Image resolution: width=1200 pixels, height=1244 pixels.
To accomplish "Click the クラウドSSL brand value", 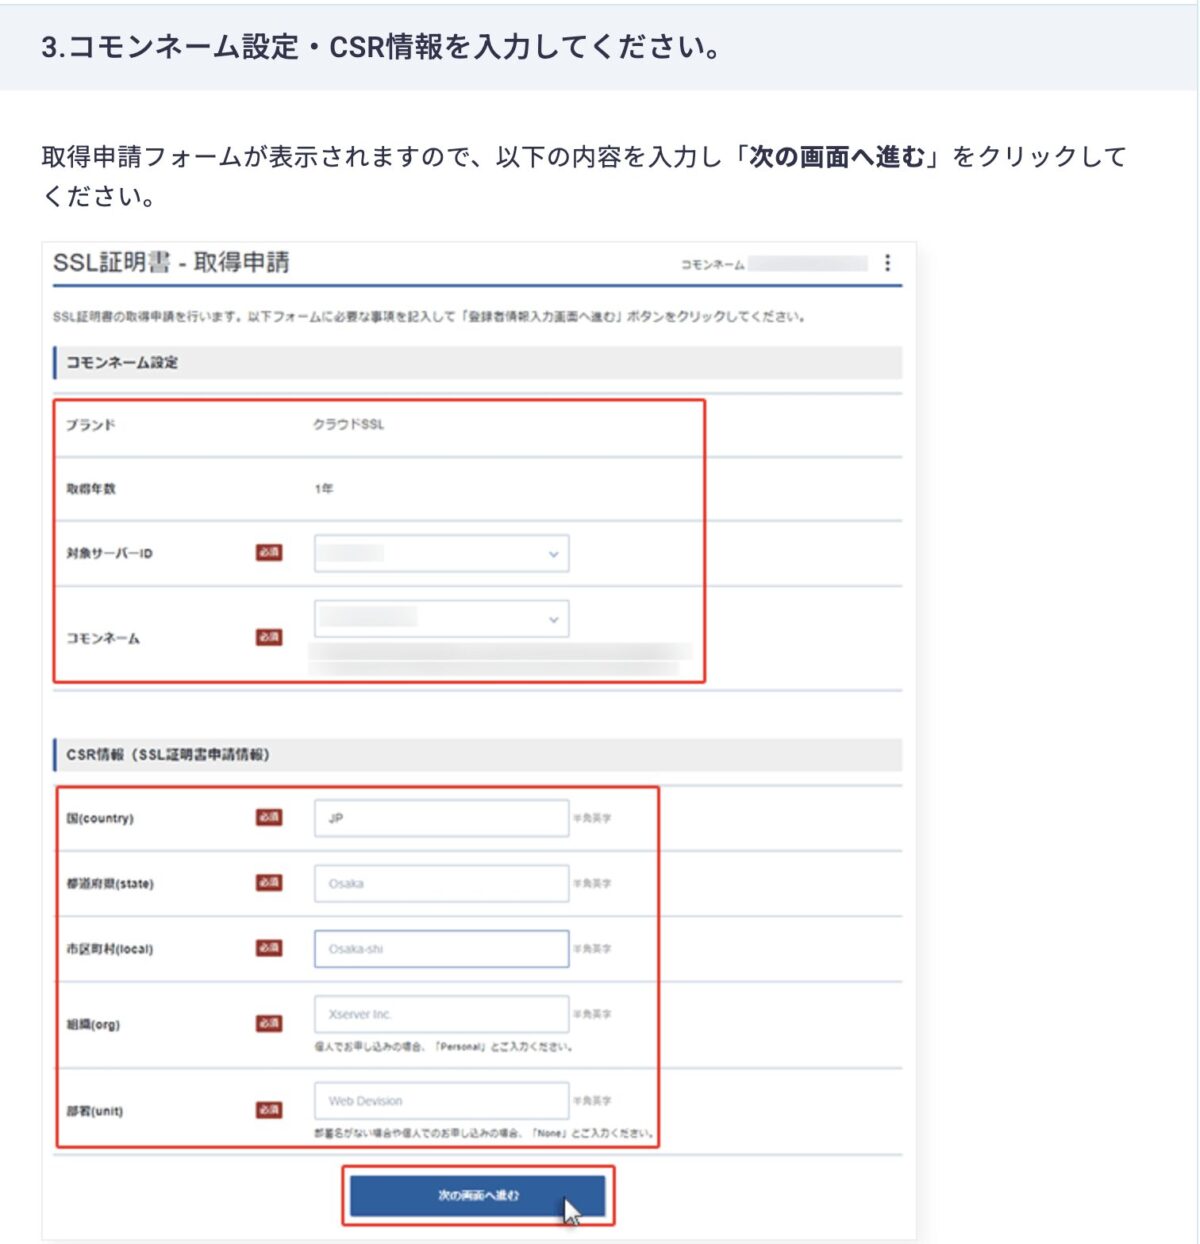I will [x=348, y=425].
